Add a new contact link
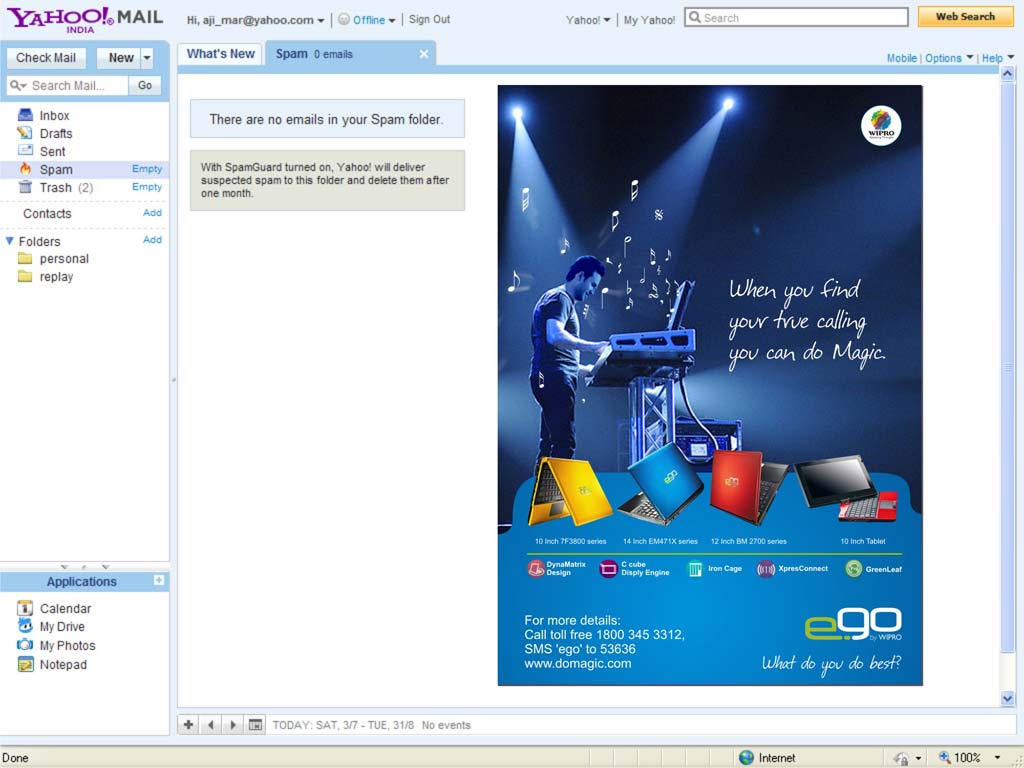The height and width of the screenshot is (768, 1024). point(152,213)
